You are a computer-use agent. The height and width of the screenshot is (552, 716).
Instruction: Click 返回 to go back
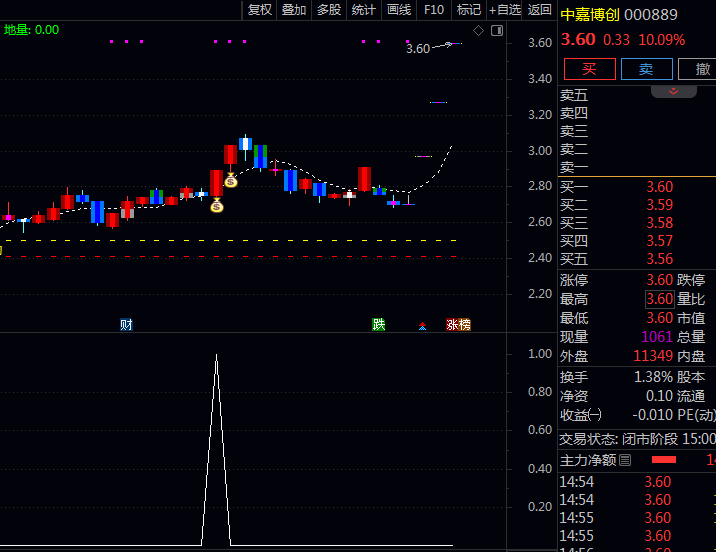(x=539, y=10)
